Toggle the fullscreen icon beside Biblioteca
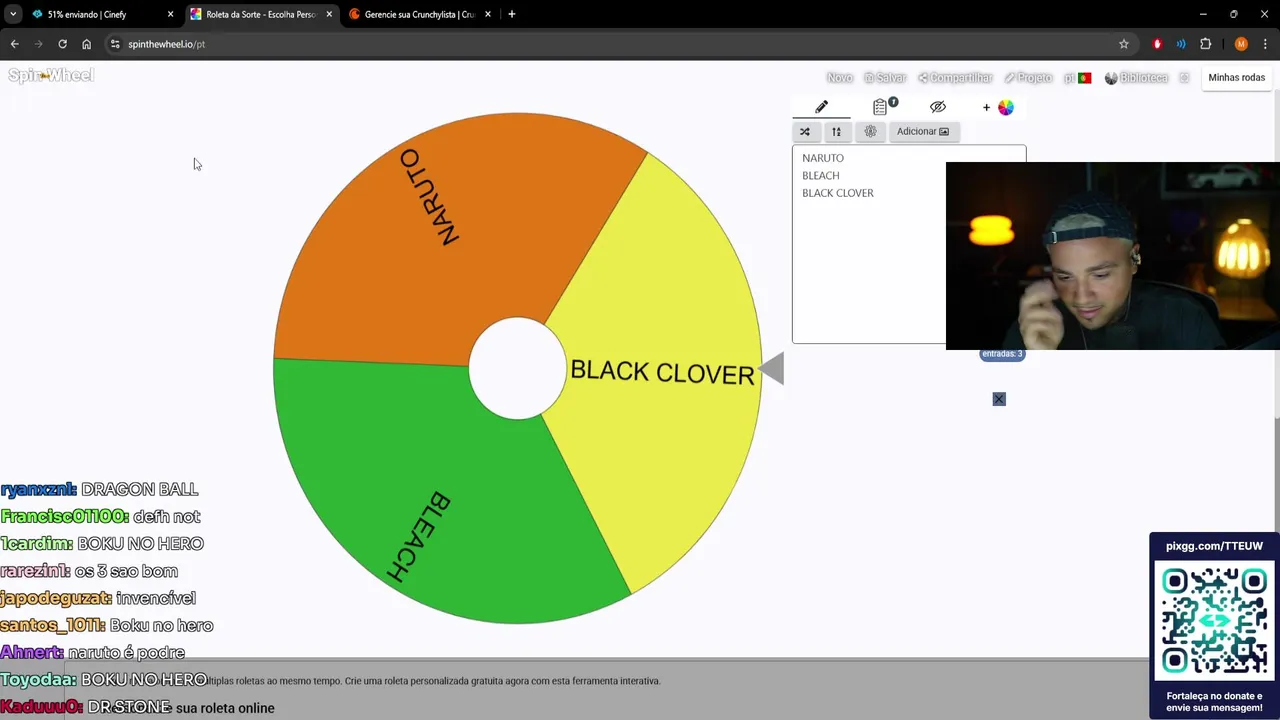Image resolution: width=1280 pixels, height=720 pixels. tap(1184, 77)
